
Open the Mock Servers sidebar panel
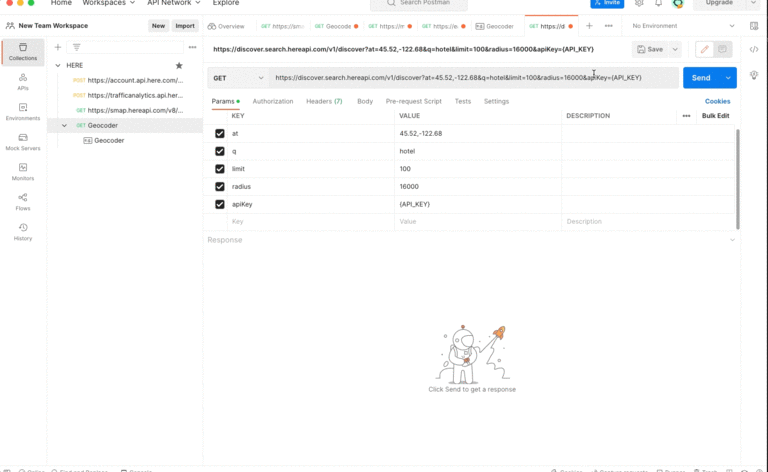tap(23, 142)
